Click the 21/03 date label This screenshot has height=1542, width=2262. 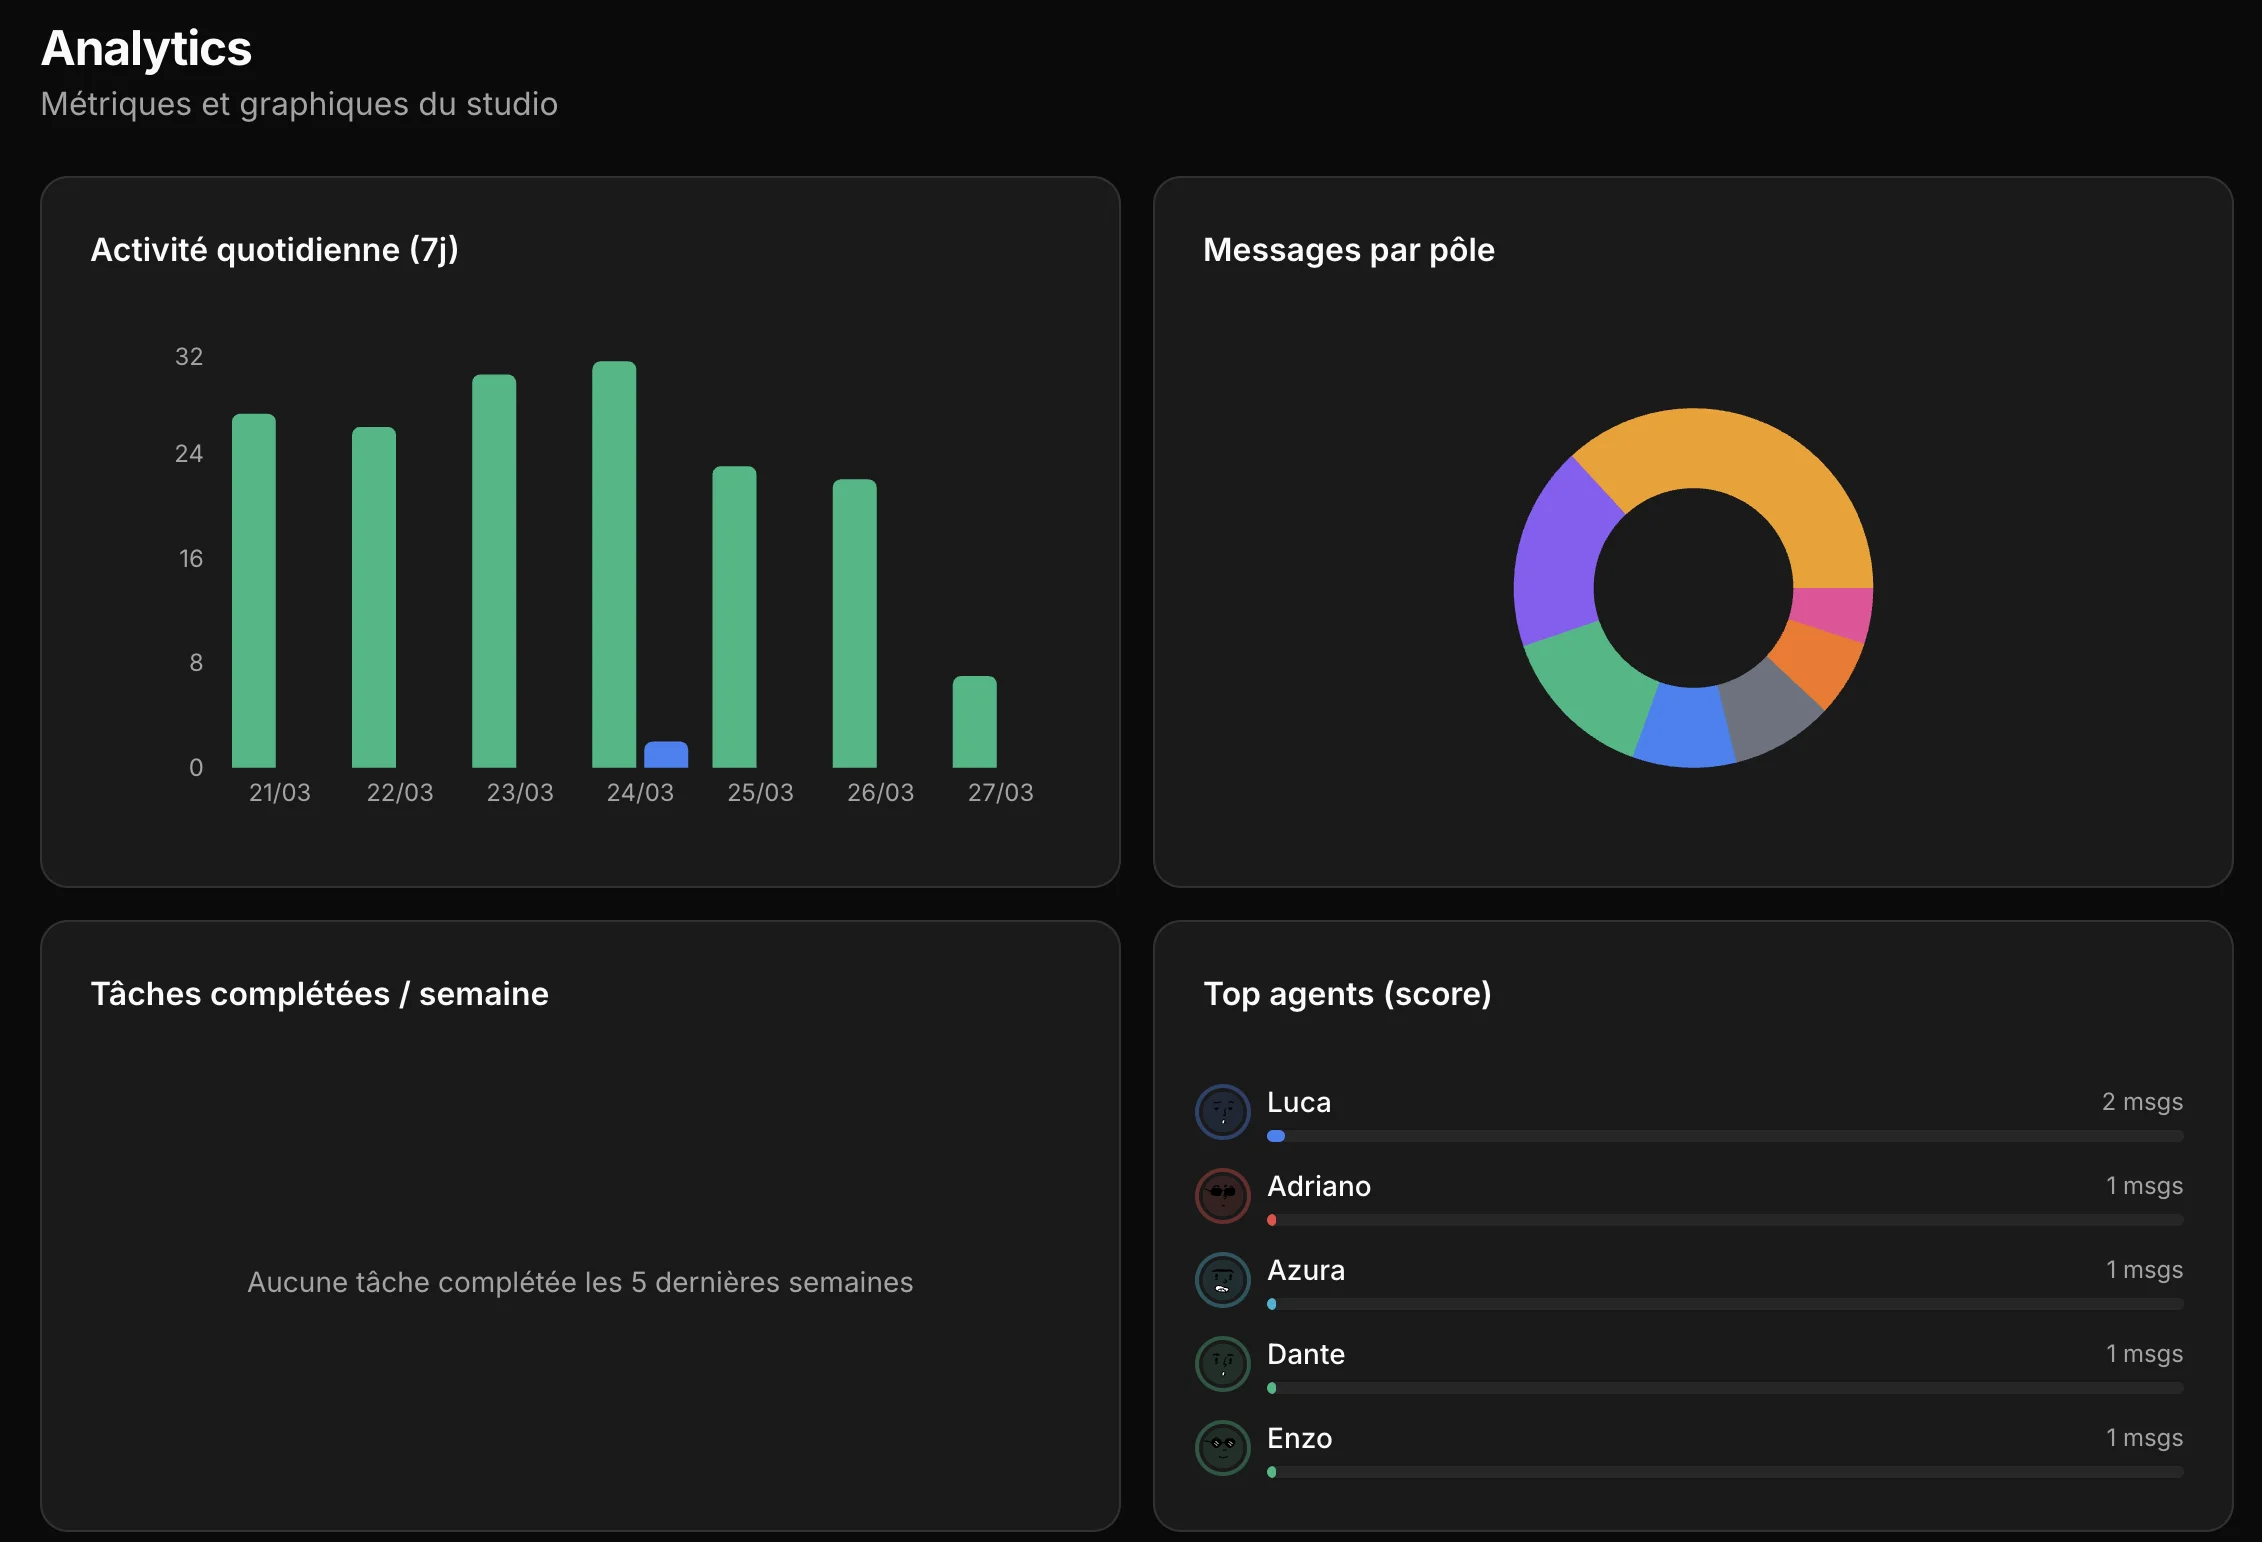(x=279, y=792)
